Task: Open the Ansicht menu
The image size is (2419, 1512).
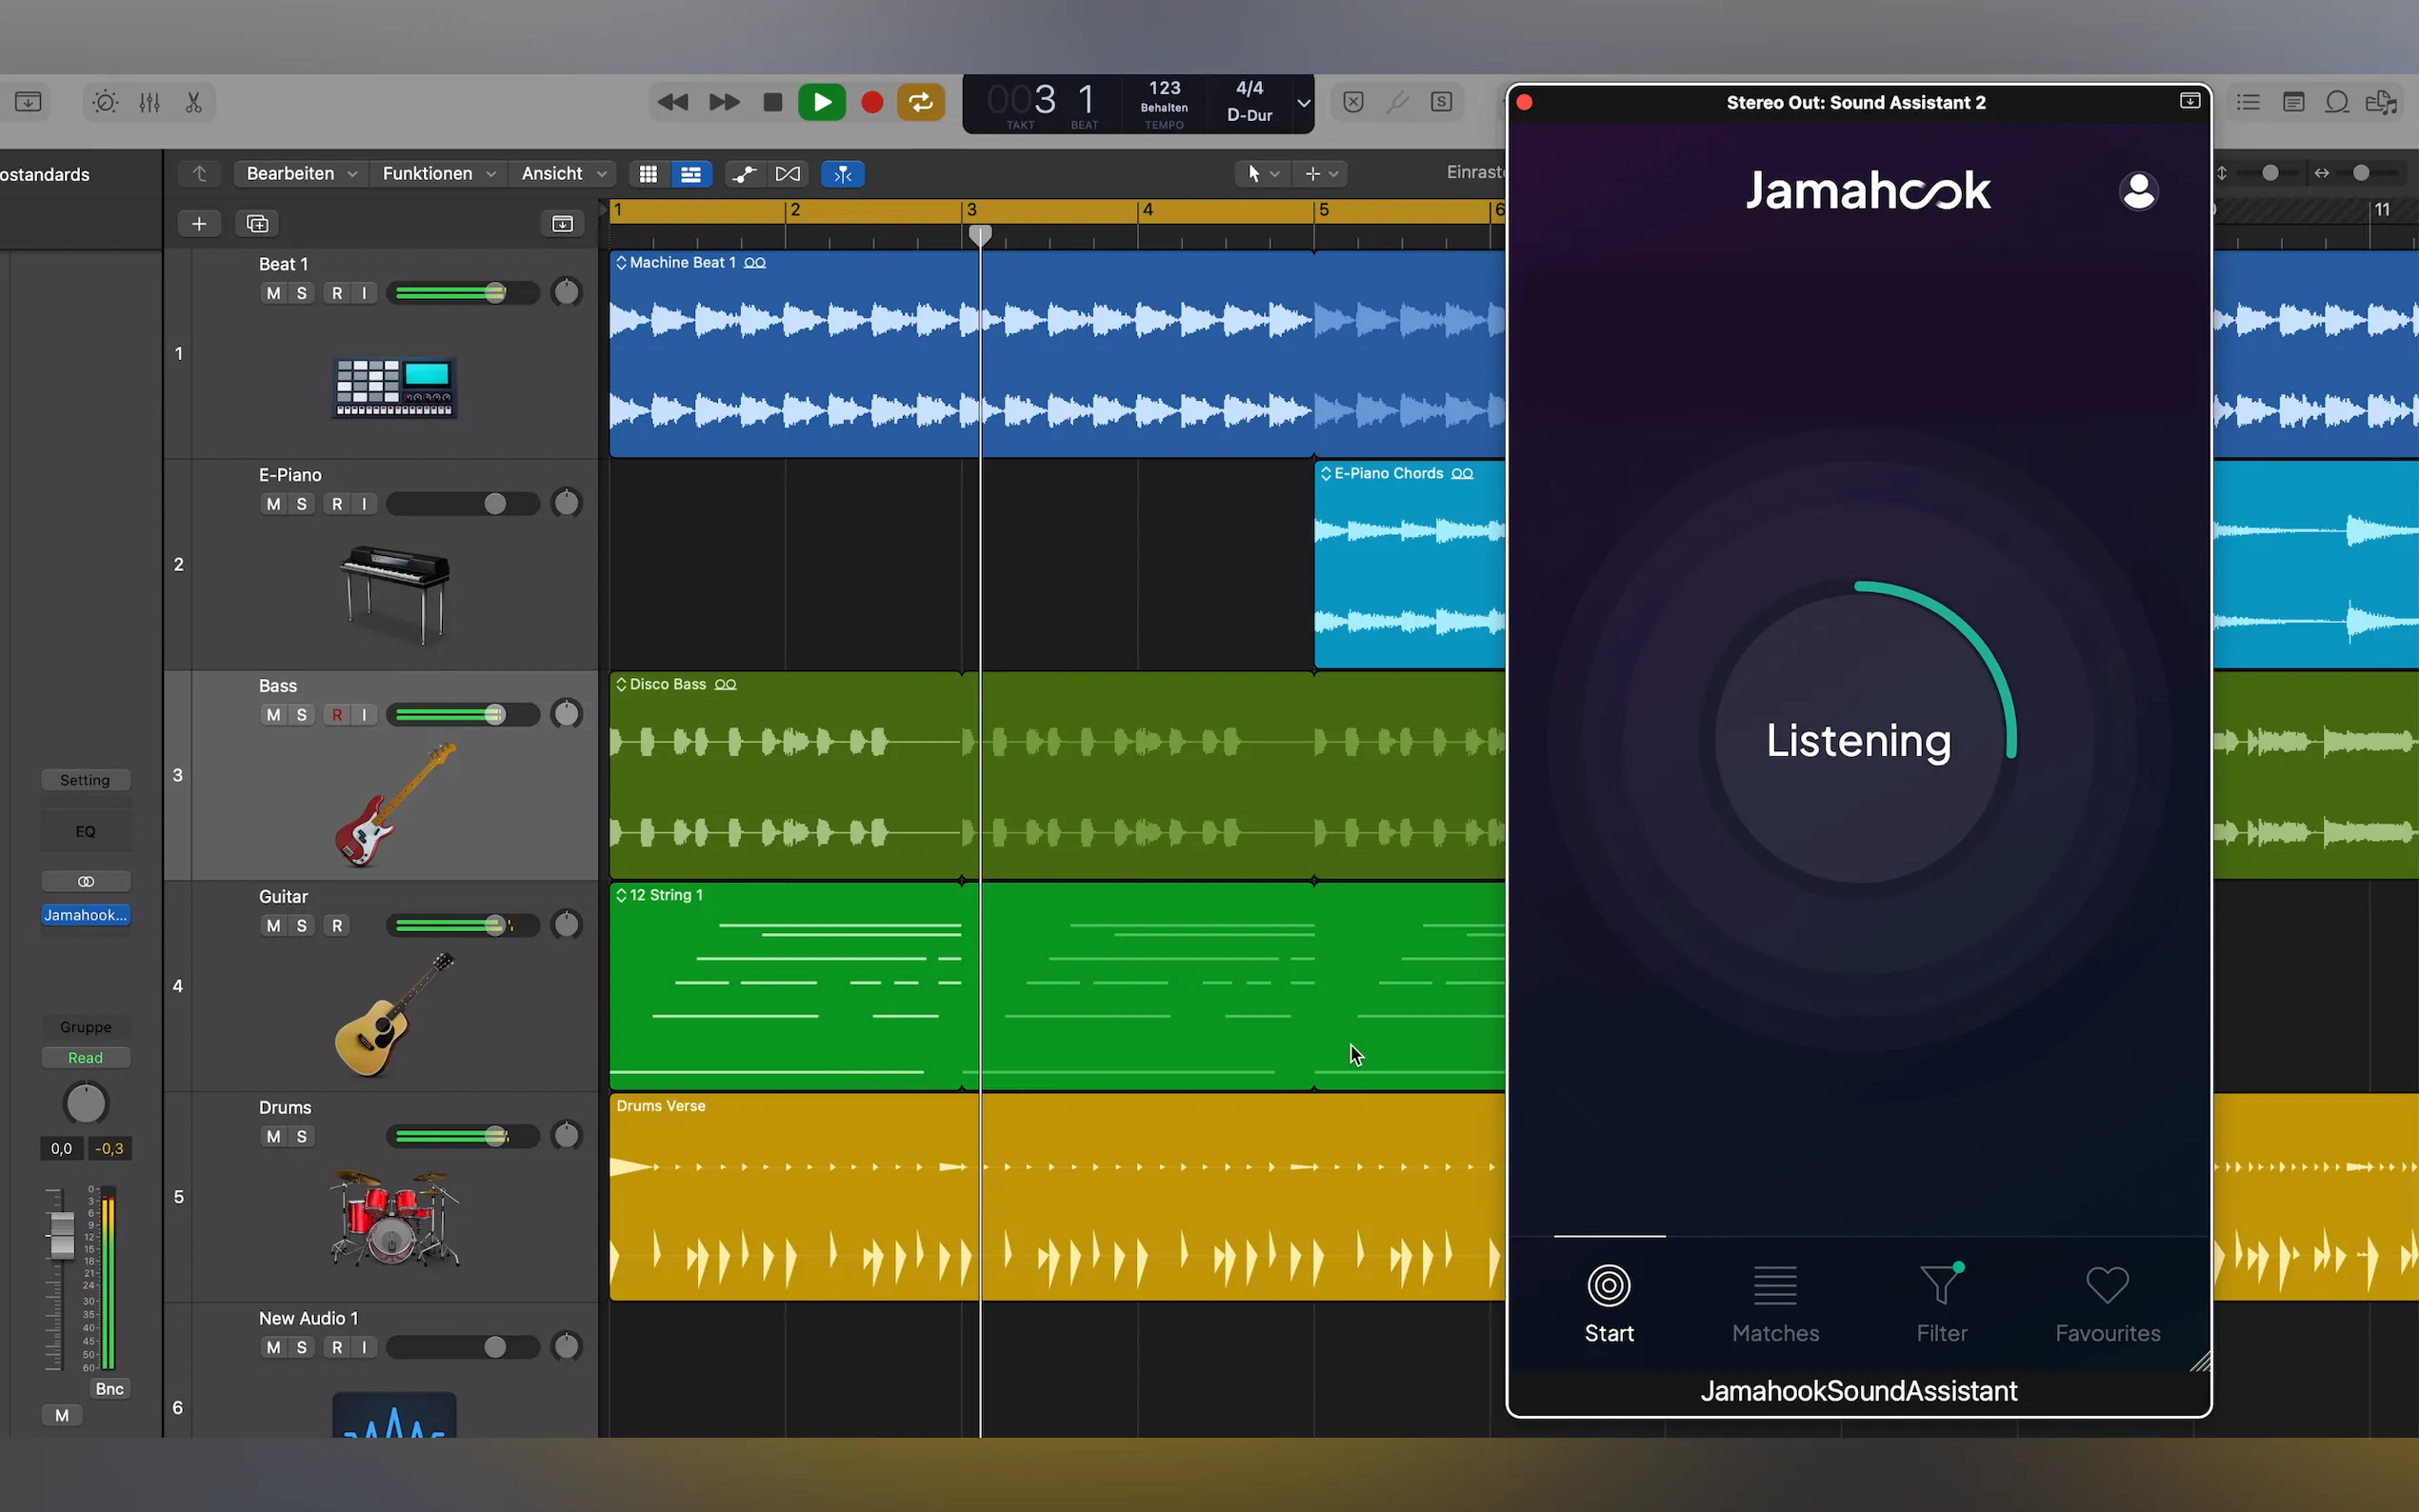Action: (563, 174)
